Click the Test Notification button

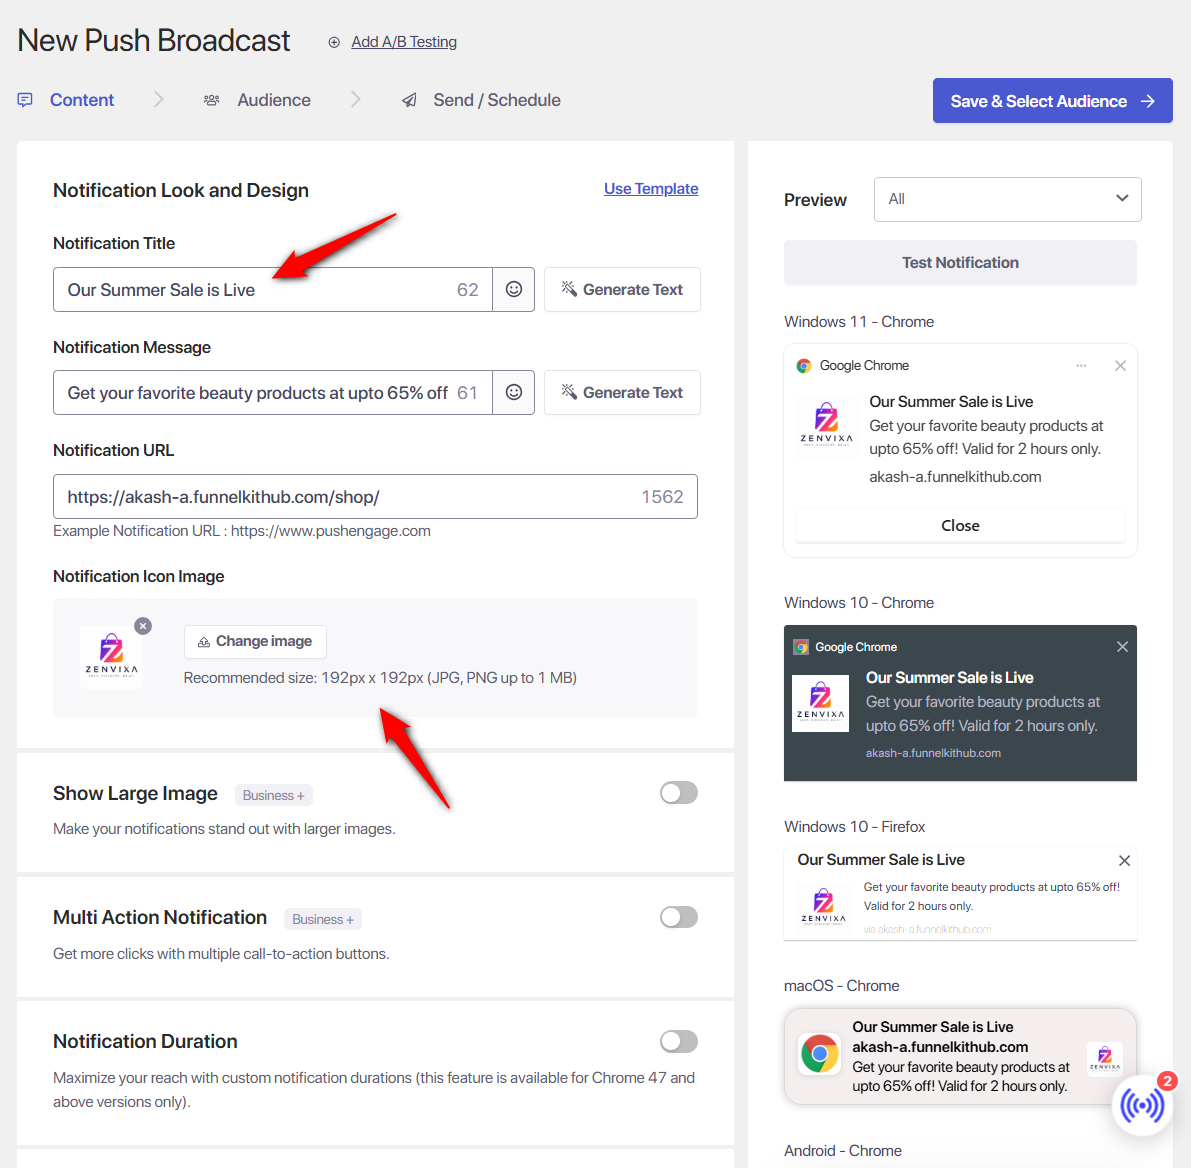point(960,263)
